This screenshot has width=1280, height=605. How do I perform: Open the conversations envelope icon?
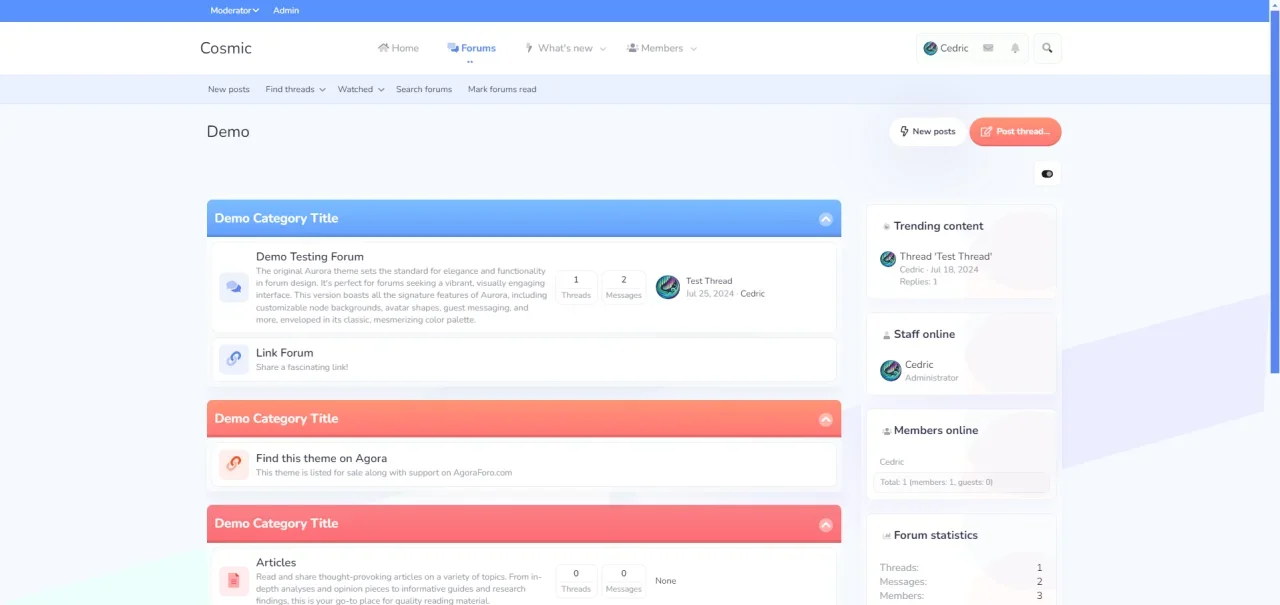(988, 48)
